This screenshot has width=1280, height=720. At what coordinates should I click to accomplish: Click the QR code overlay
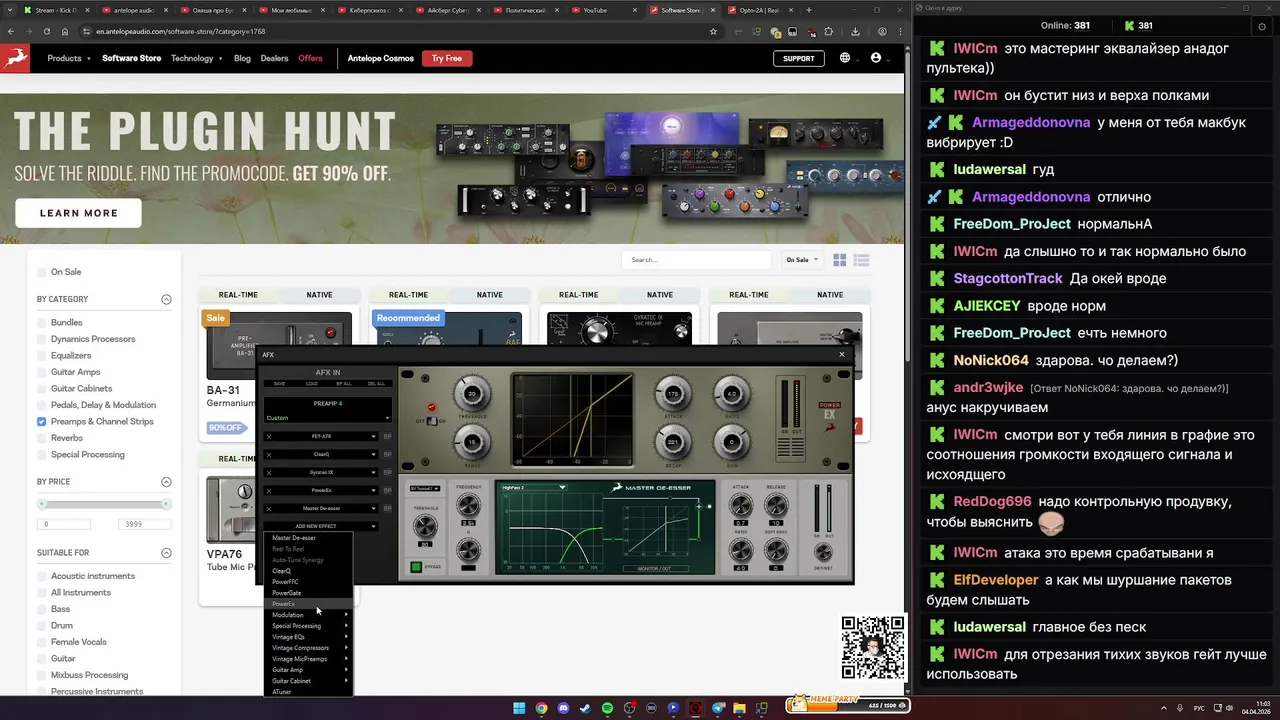[x=873, y=647]
